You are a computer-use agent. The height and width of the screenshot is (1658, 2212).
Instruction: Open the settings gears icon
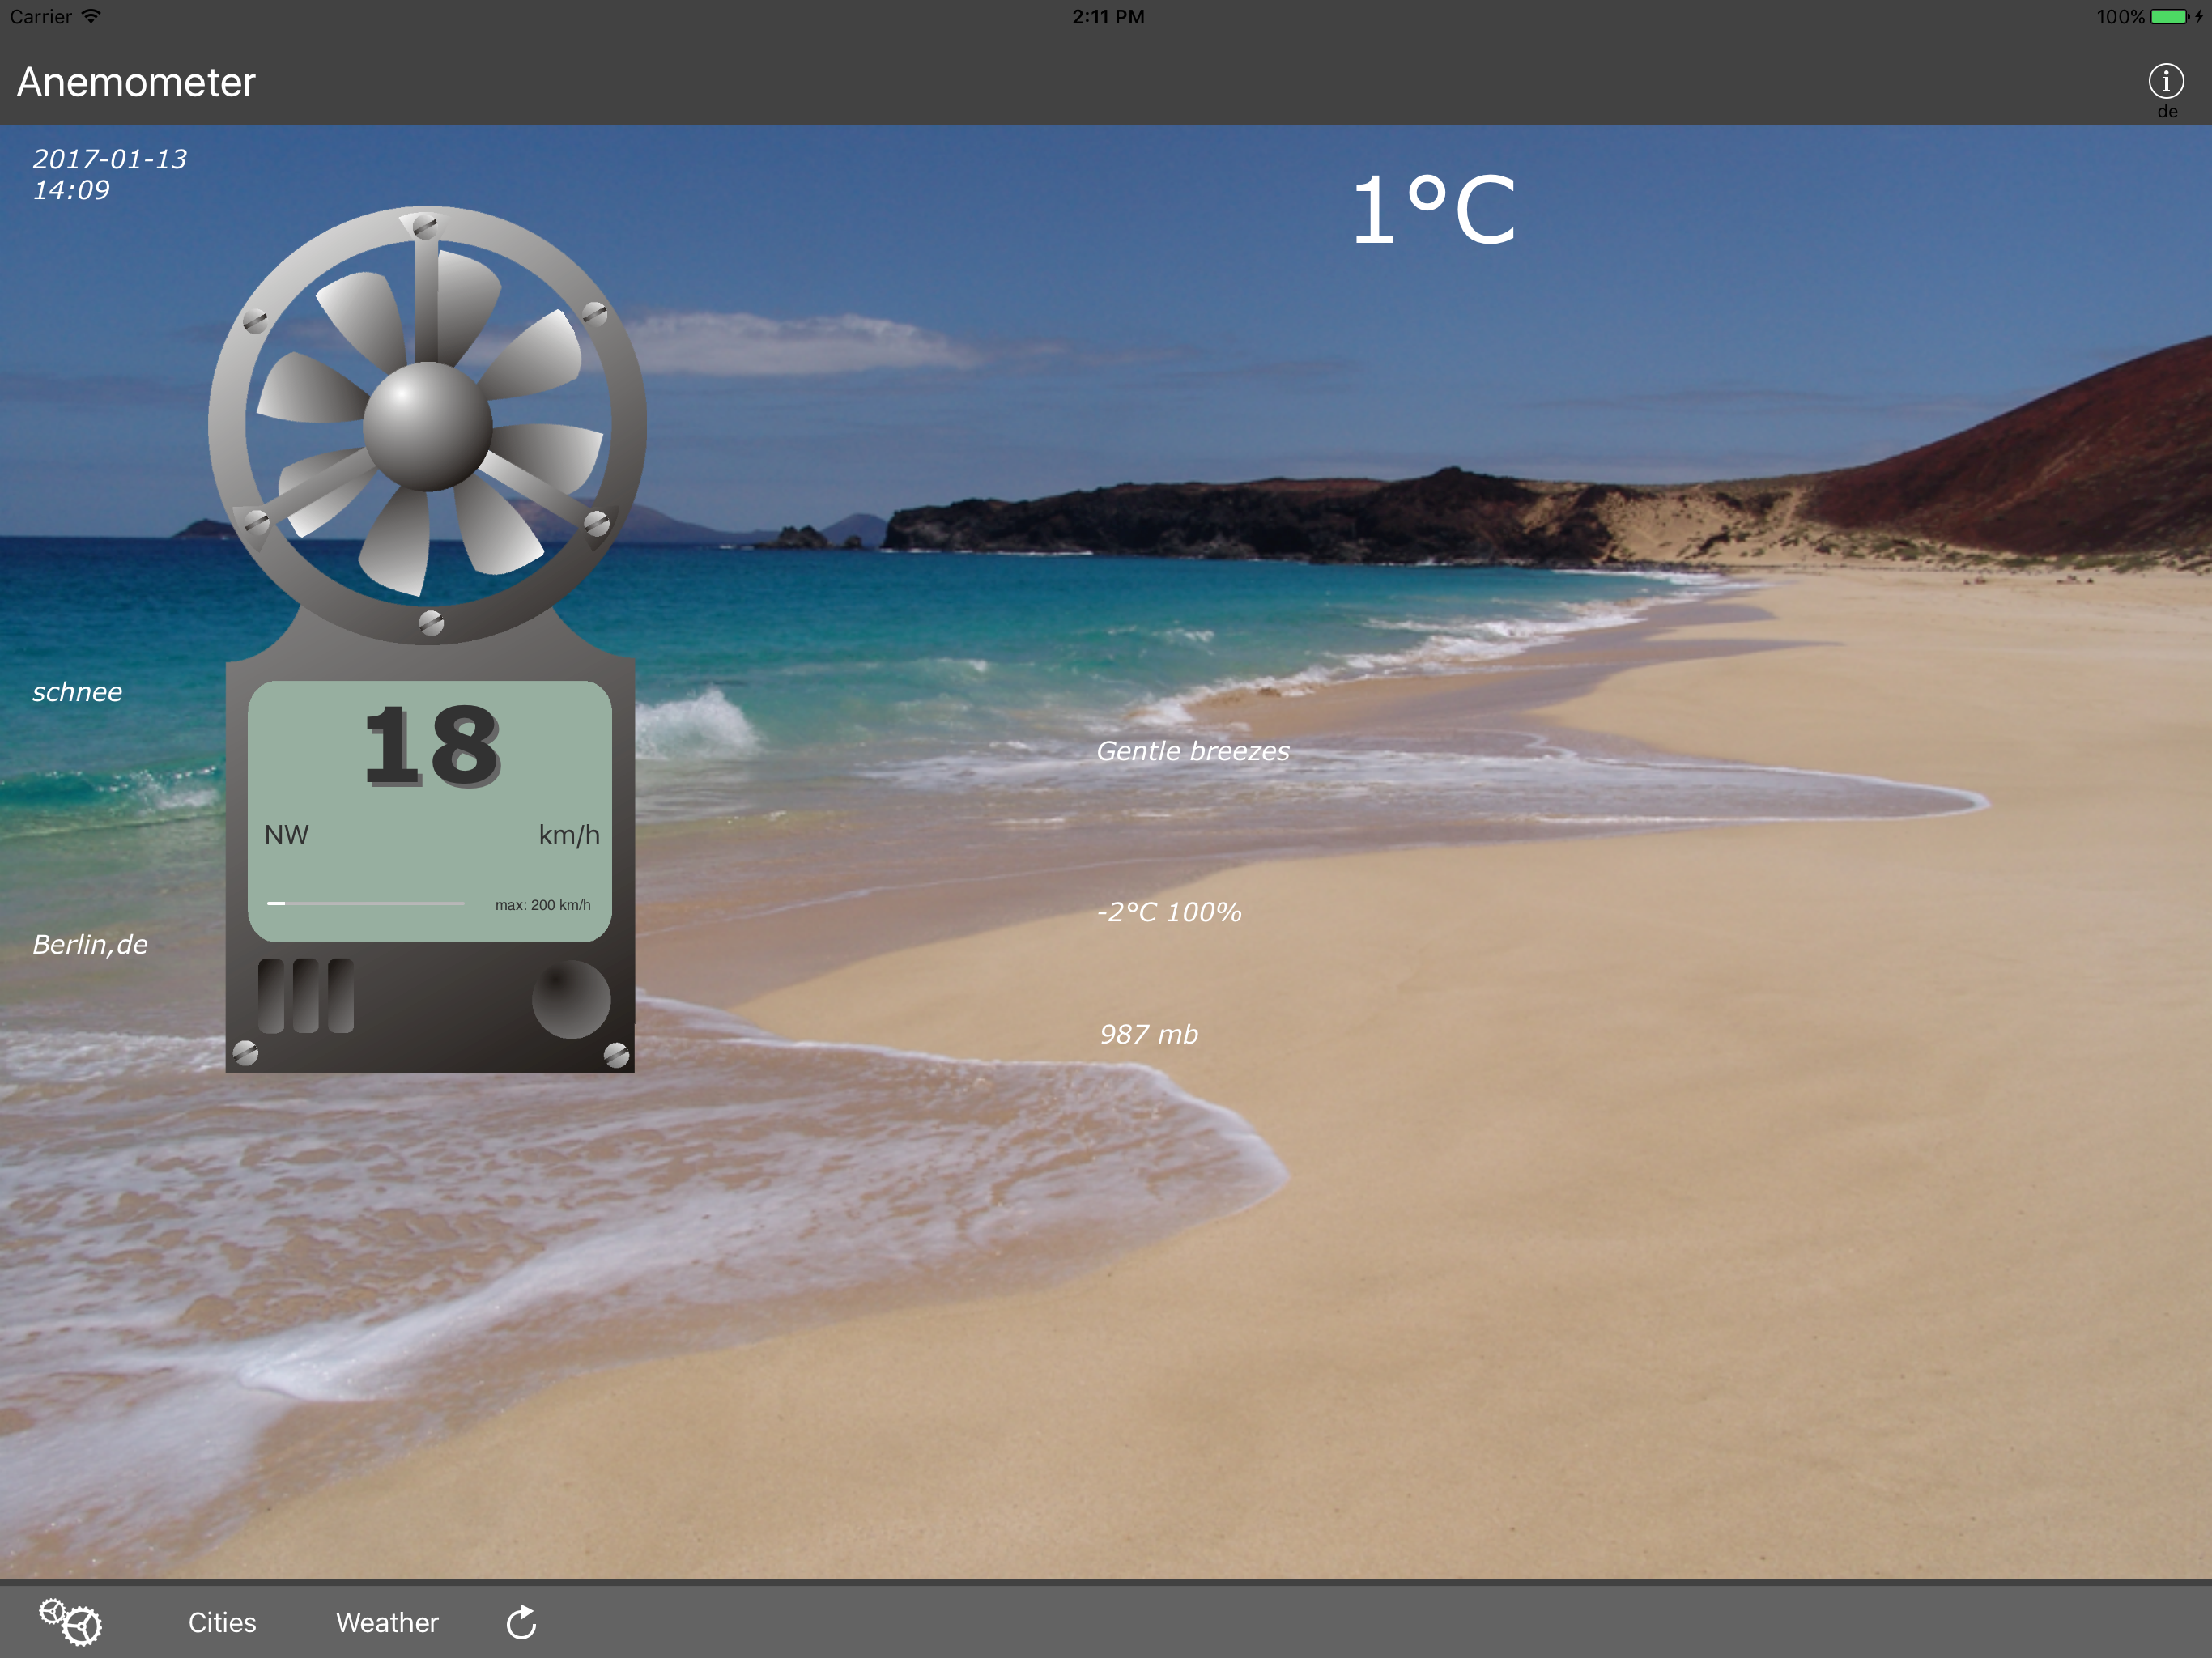pos(70,1621)
